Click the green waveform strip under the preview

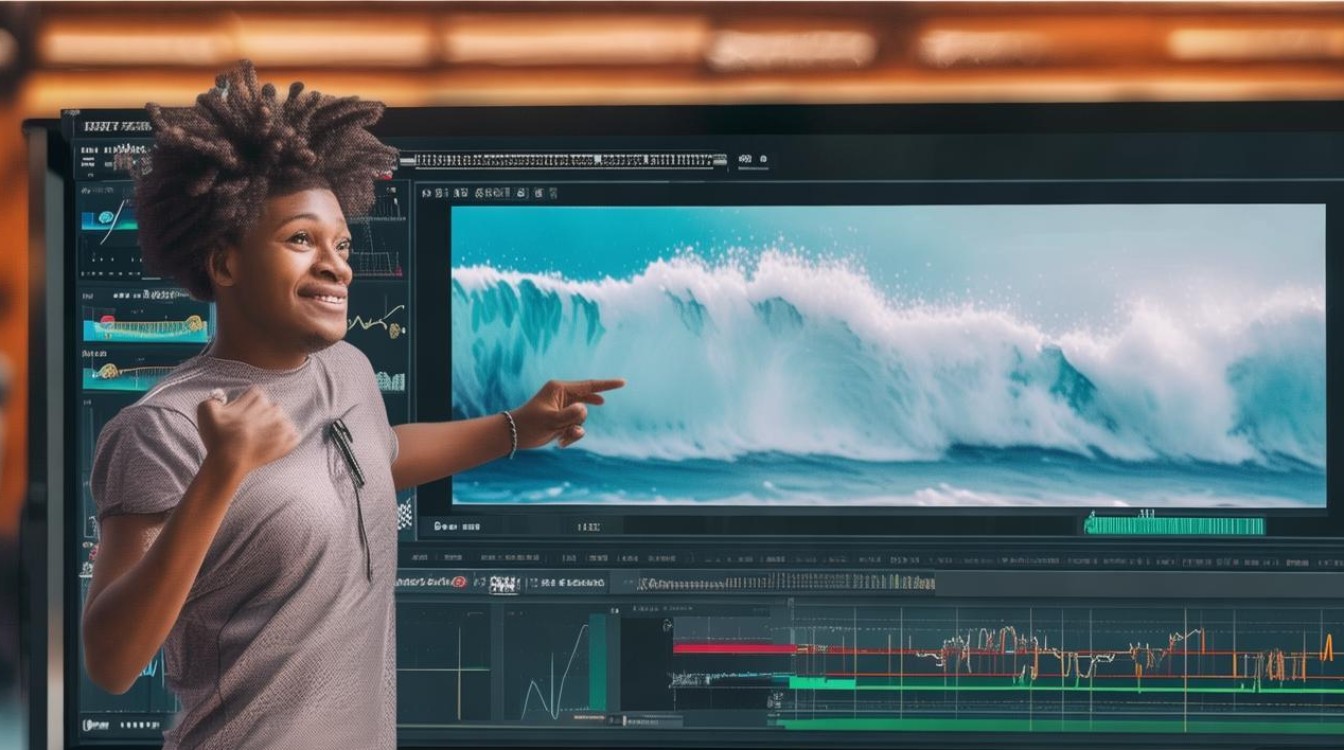click(x=1174, y=525)
